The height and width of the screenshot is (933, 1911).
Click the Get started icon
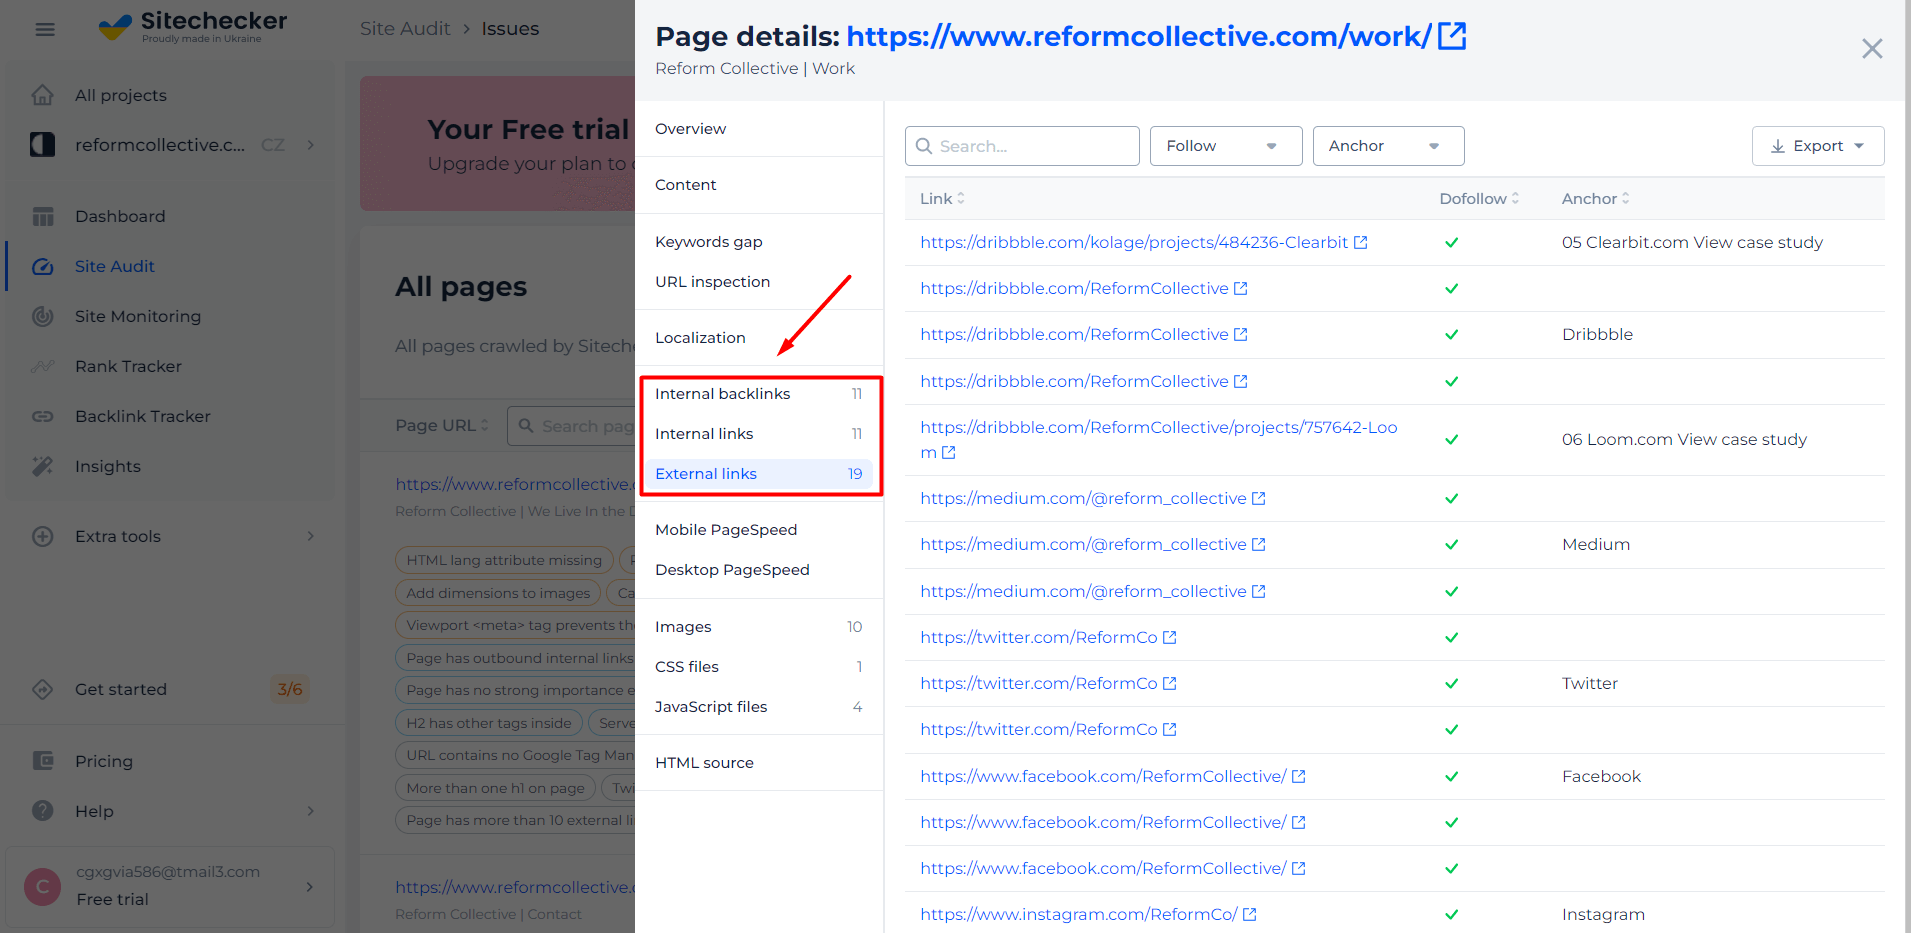click(x=42, y=689)
